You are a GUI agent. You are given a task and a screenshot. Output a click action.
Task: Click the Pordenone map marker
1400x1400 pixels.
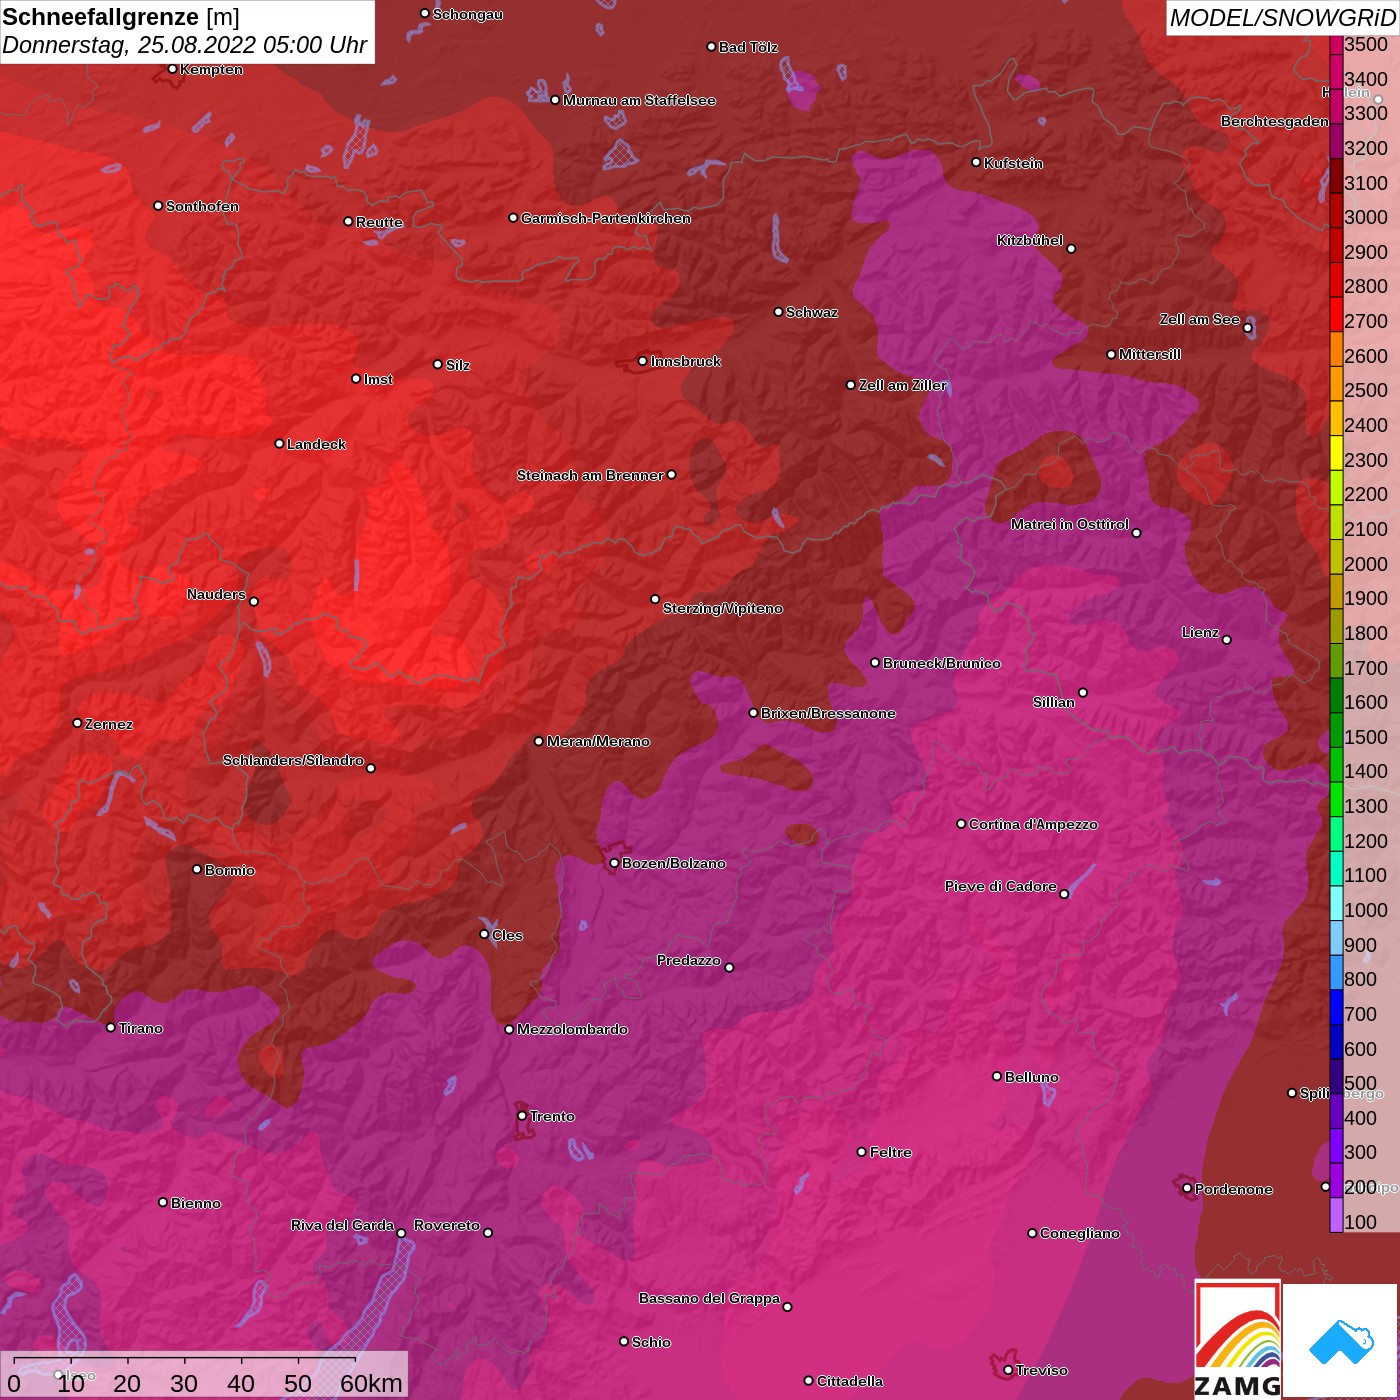1187,1188
